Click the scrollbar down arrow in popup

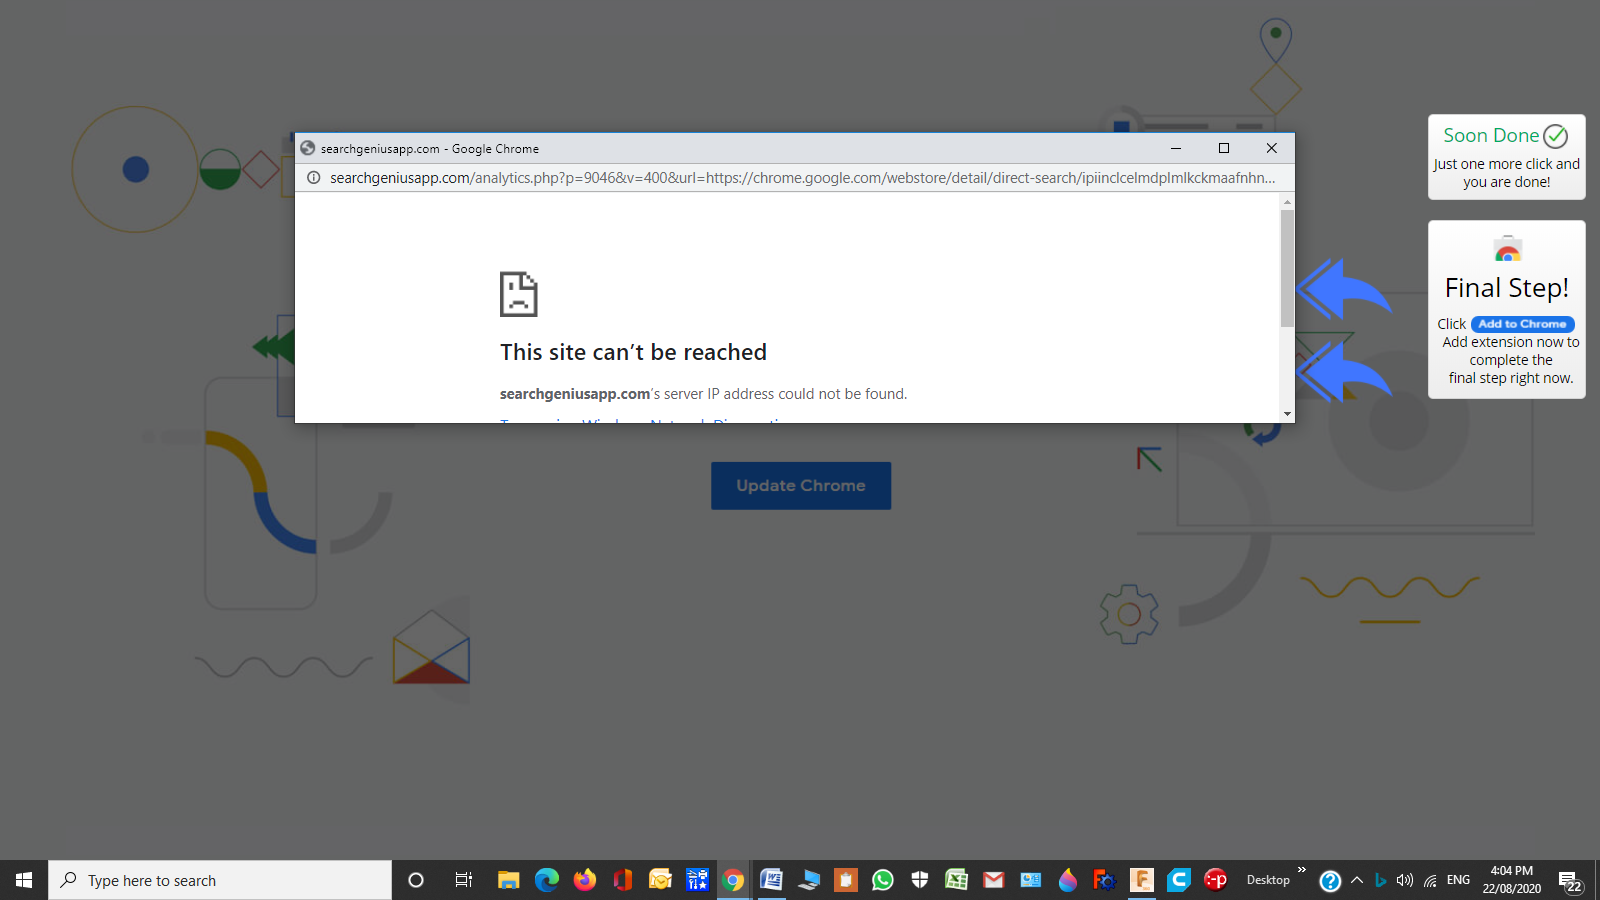point(1287,414)
